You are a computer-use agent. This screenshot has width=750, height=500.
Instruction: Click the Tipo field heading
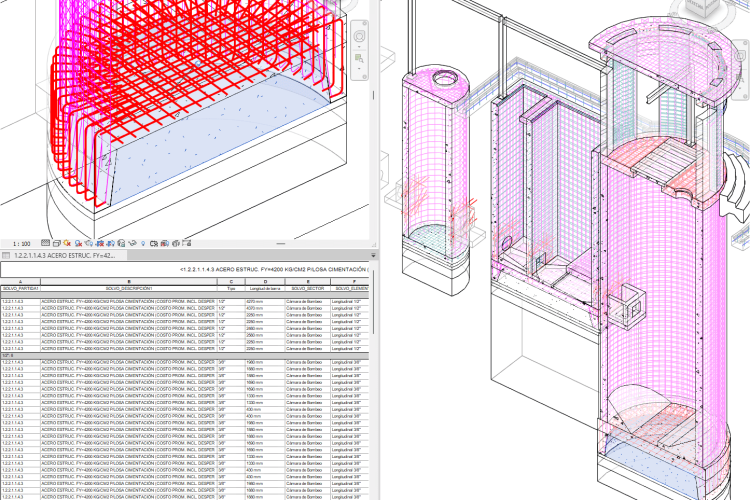pos(232,289)
